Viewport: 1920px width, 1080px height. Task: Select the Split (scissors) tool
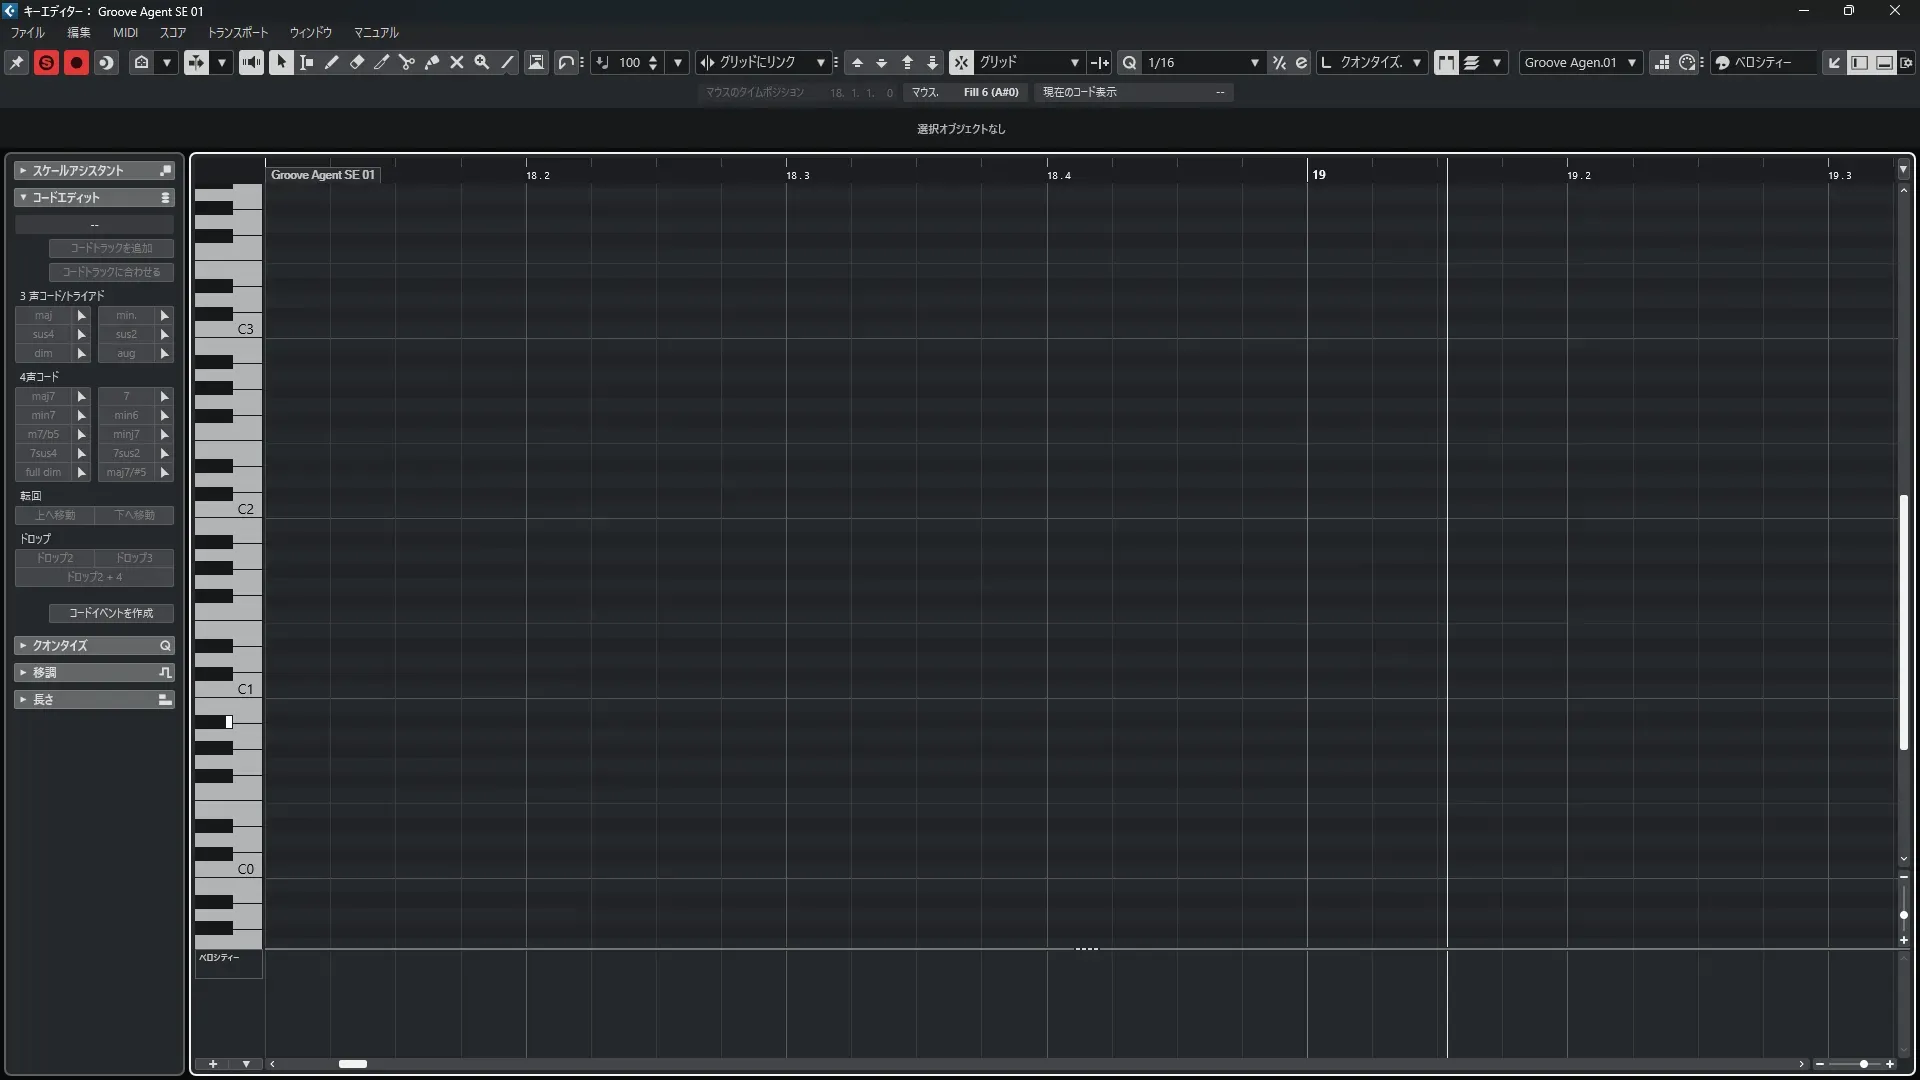pyautogui.click(x=407, y=62)
